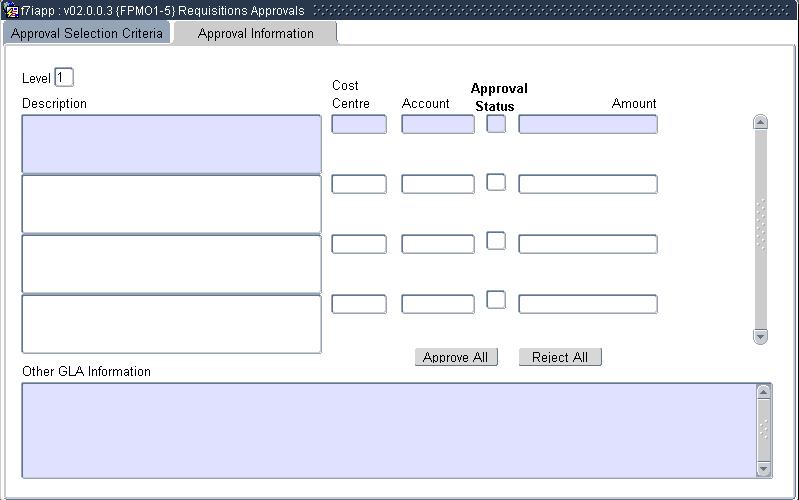
Task: Select the third row Description field
Action: pyautogui.click(x=172, y=264)
